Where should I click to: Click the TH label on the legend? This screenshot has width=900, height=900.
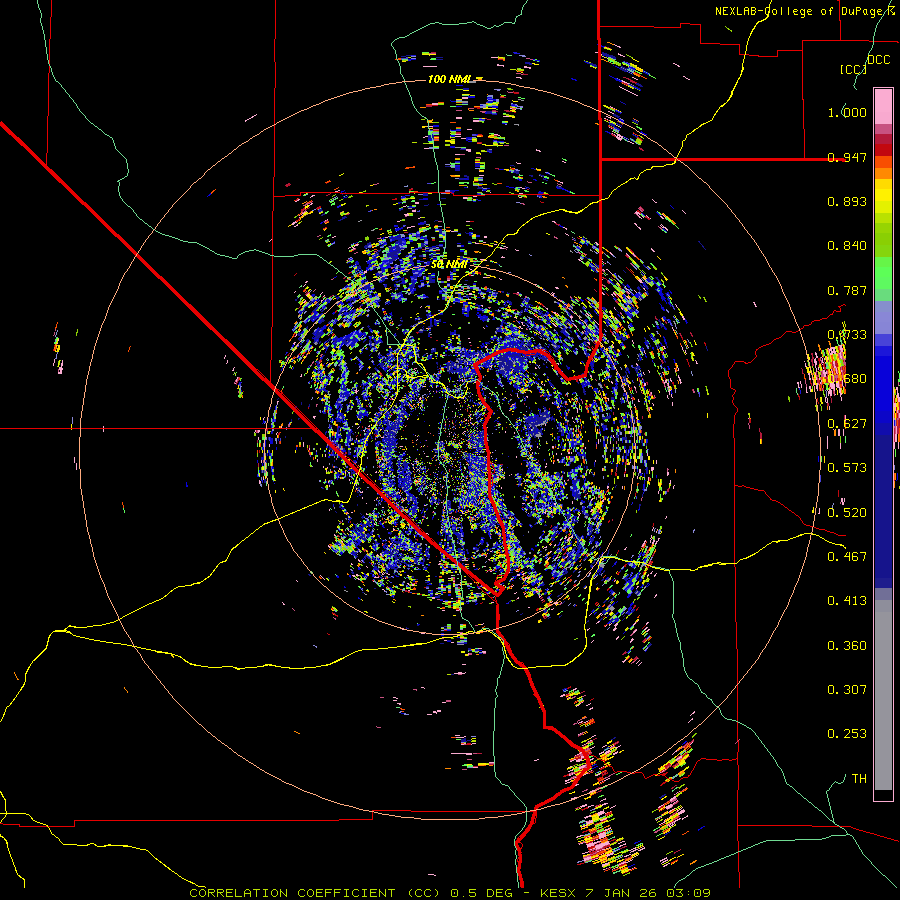tap(859, 779)
